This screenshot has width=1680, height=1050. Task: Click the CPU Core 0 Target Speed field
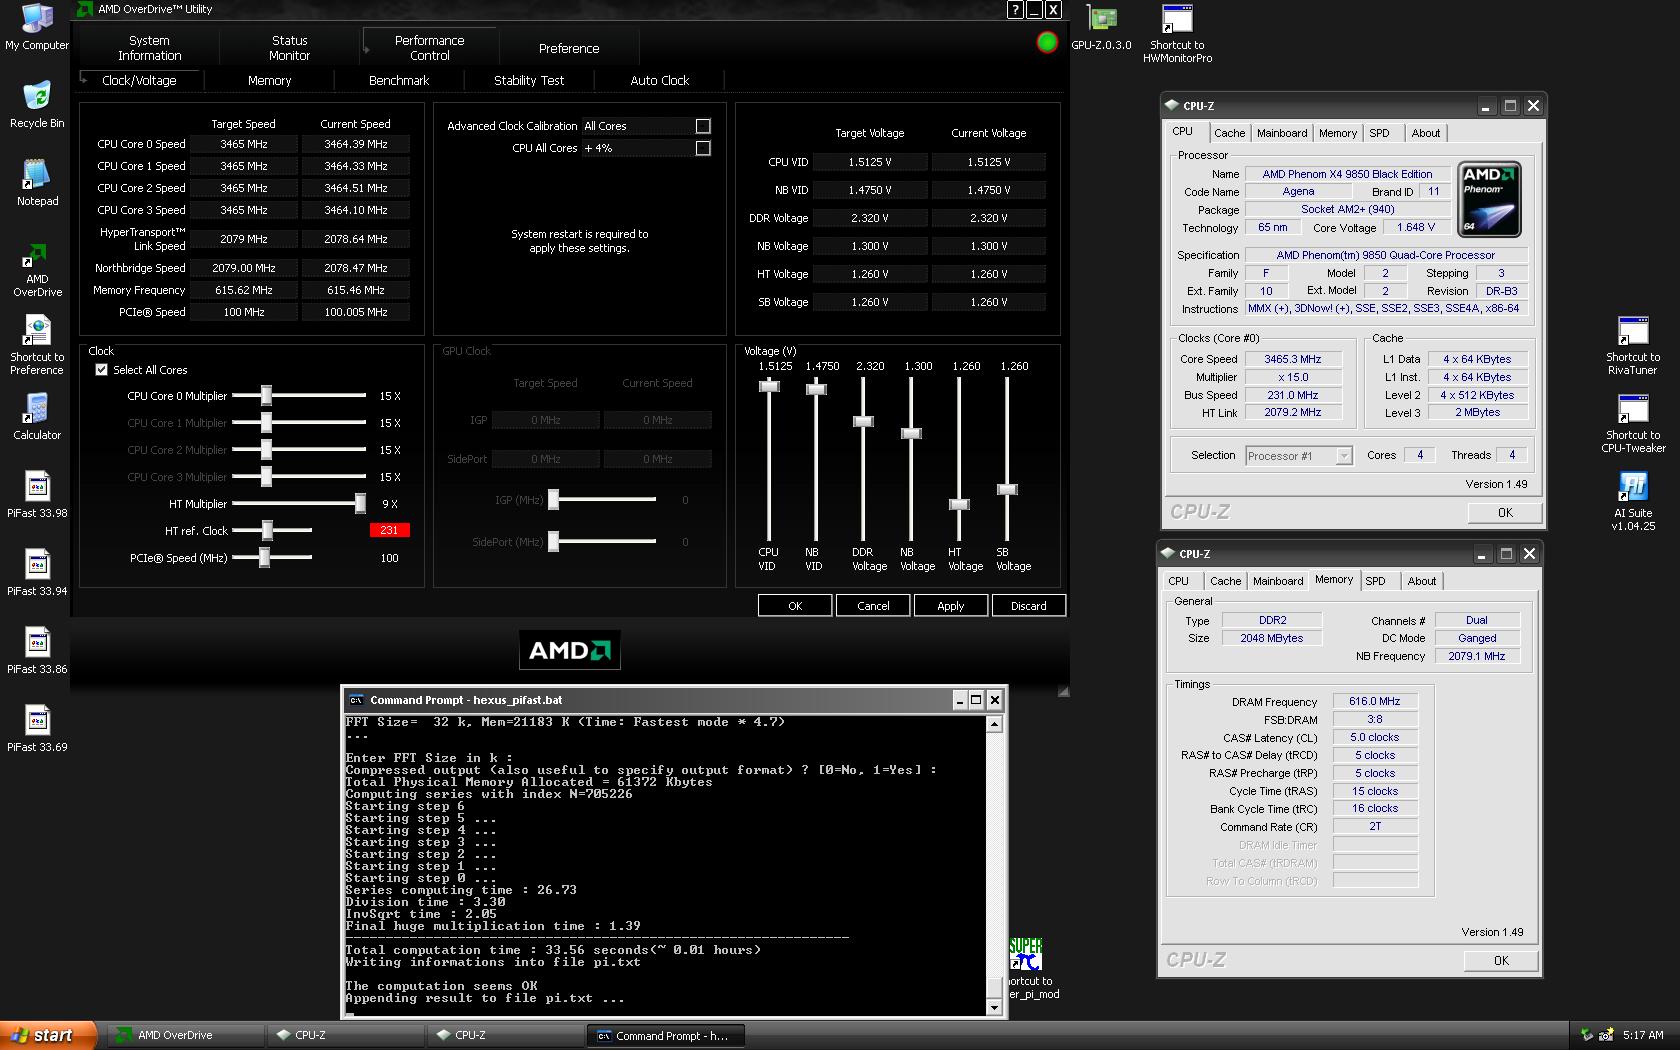coord(244,144)
